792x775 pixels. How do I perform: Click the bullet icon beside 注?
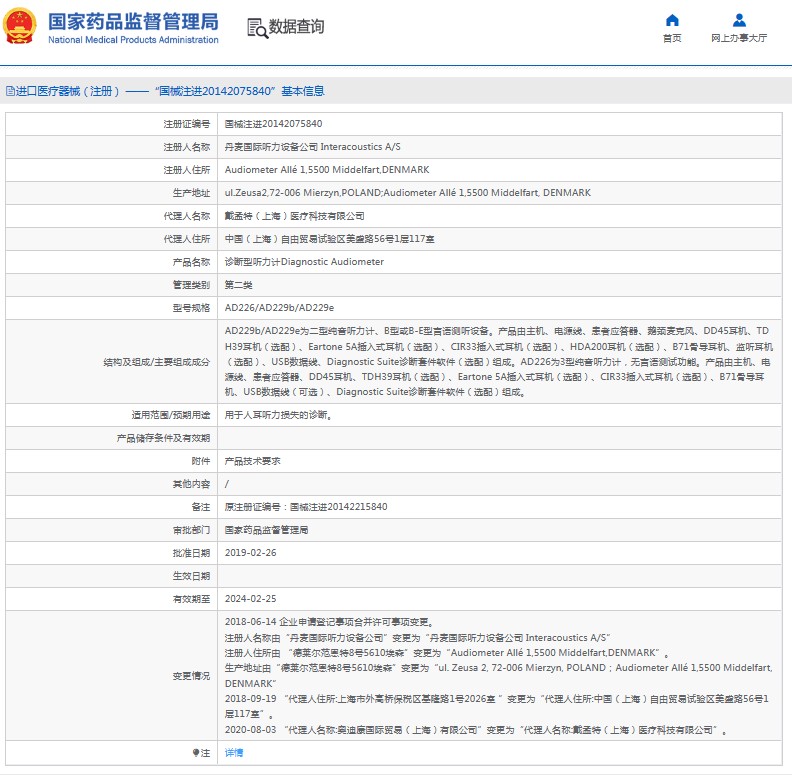pyautogui.click(x=196, y=752)
